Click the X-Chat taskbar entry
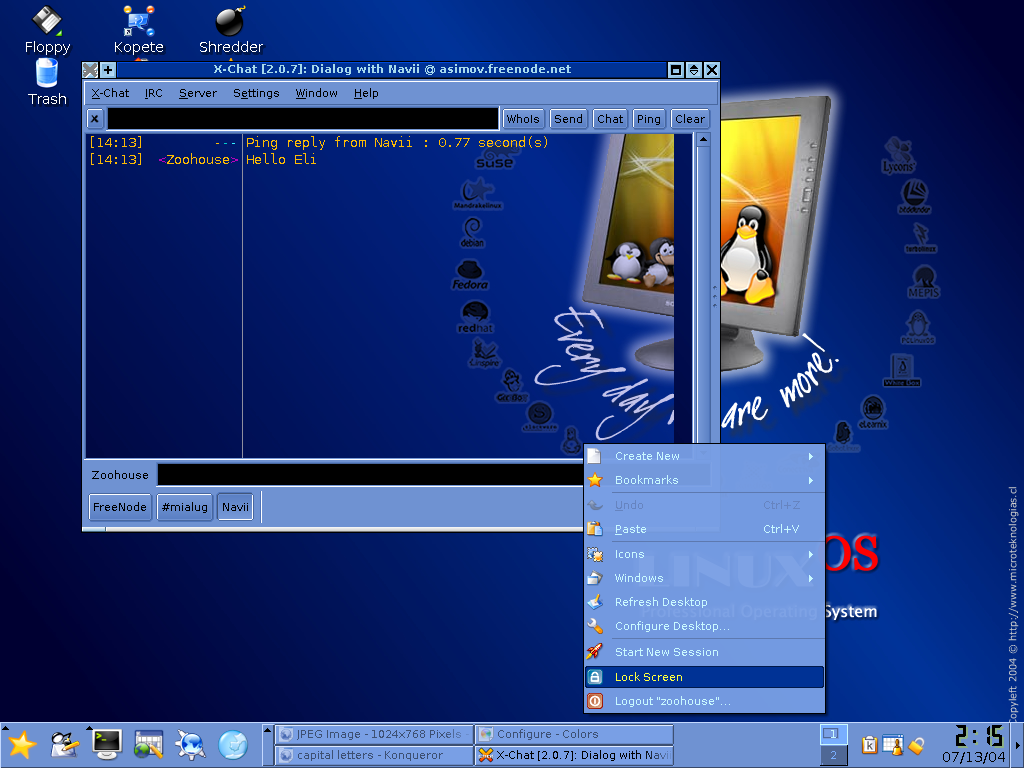1024x768 pixels. [x=574, y=755]
